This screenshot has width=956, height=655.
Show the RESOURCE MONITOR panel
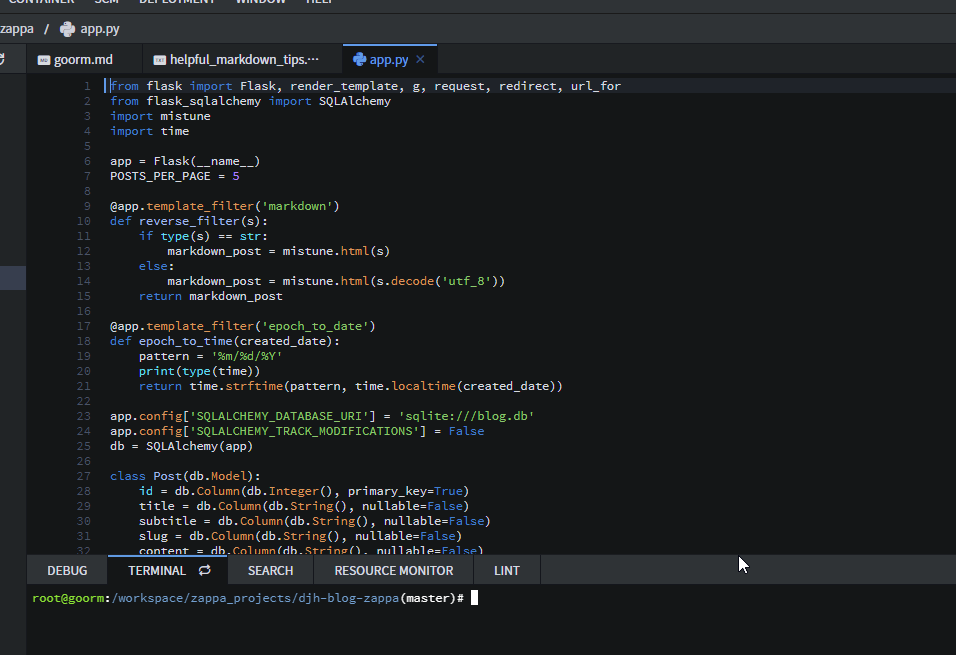[393, 571]
